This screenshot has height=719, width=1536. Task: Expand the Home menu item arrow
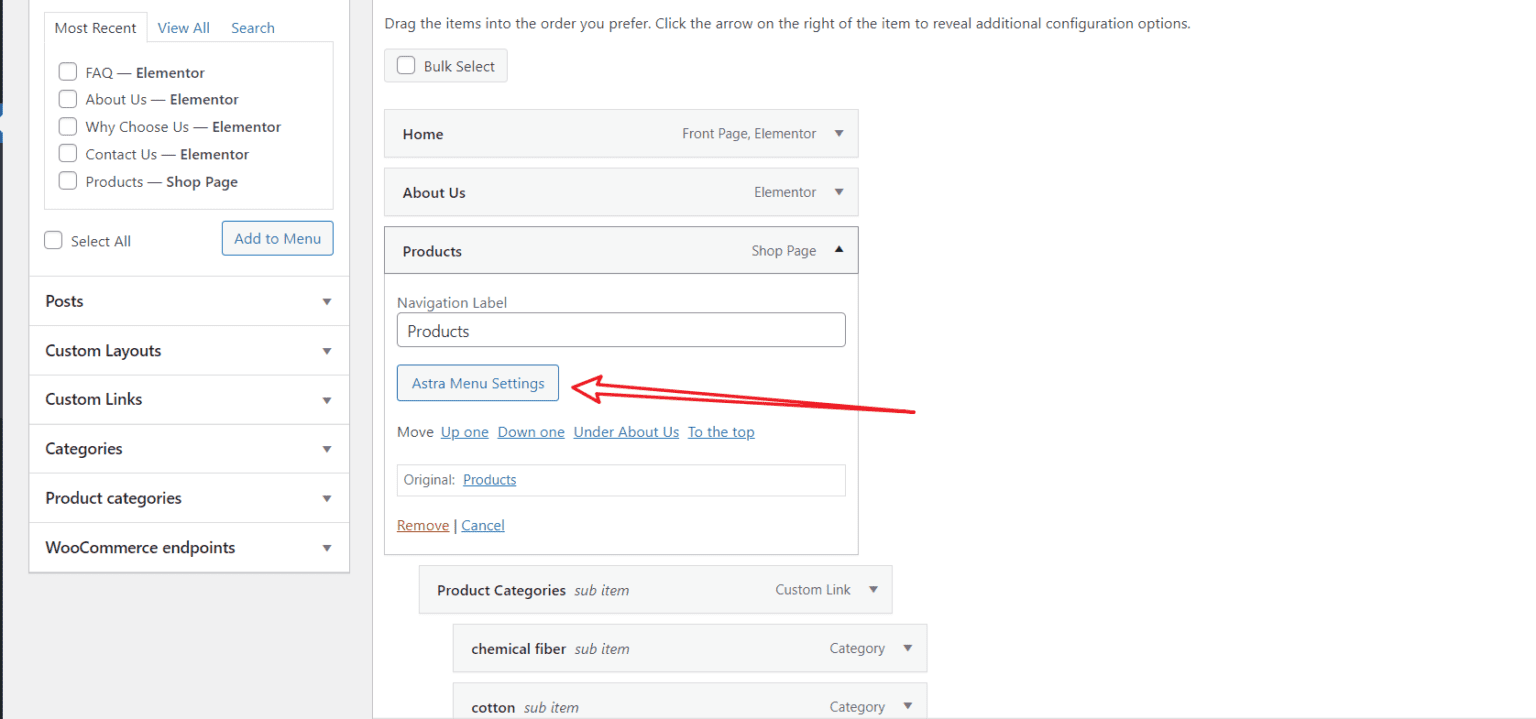(x=839, y=134)
